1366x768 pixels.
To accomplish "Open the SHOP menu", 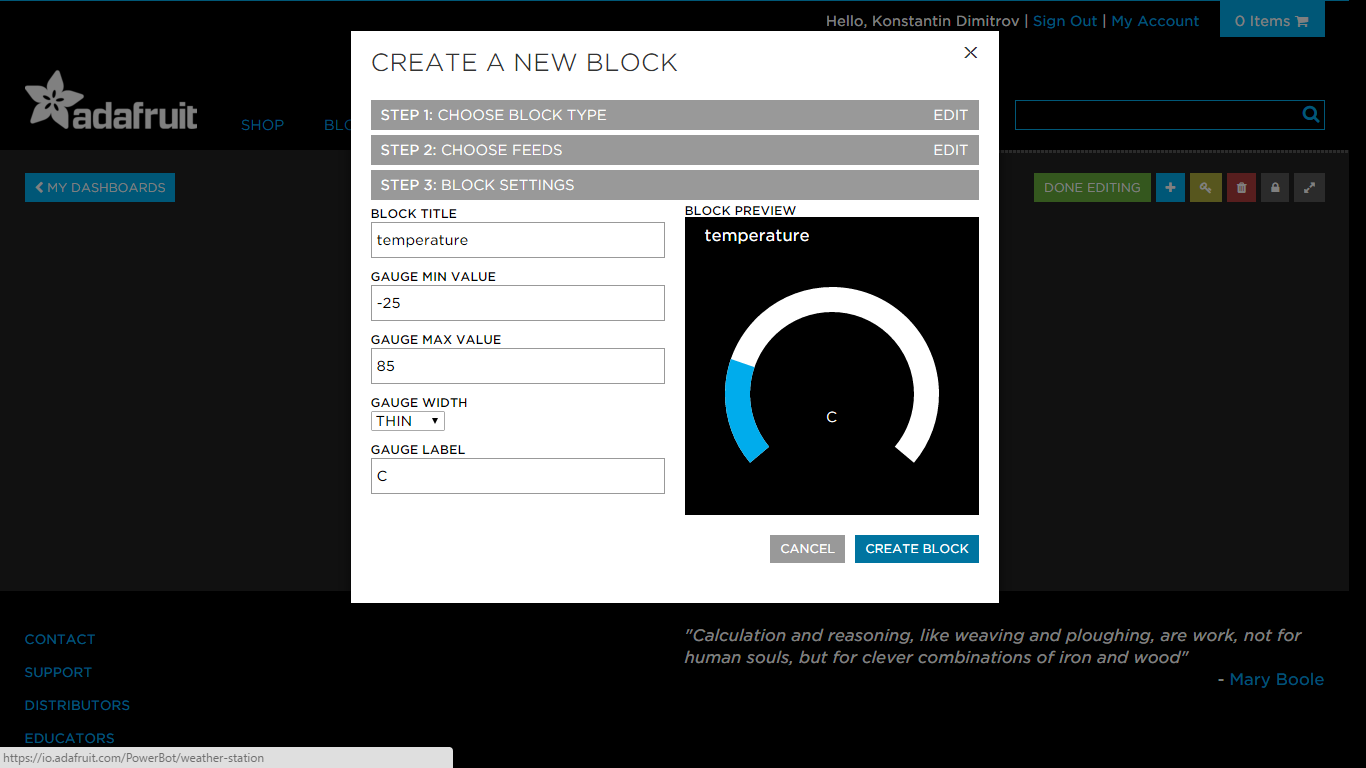I will [x=262, y=124].
